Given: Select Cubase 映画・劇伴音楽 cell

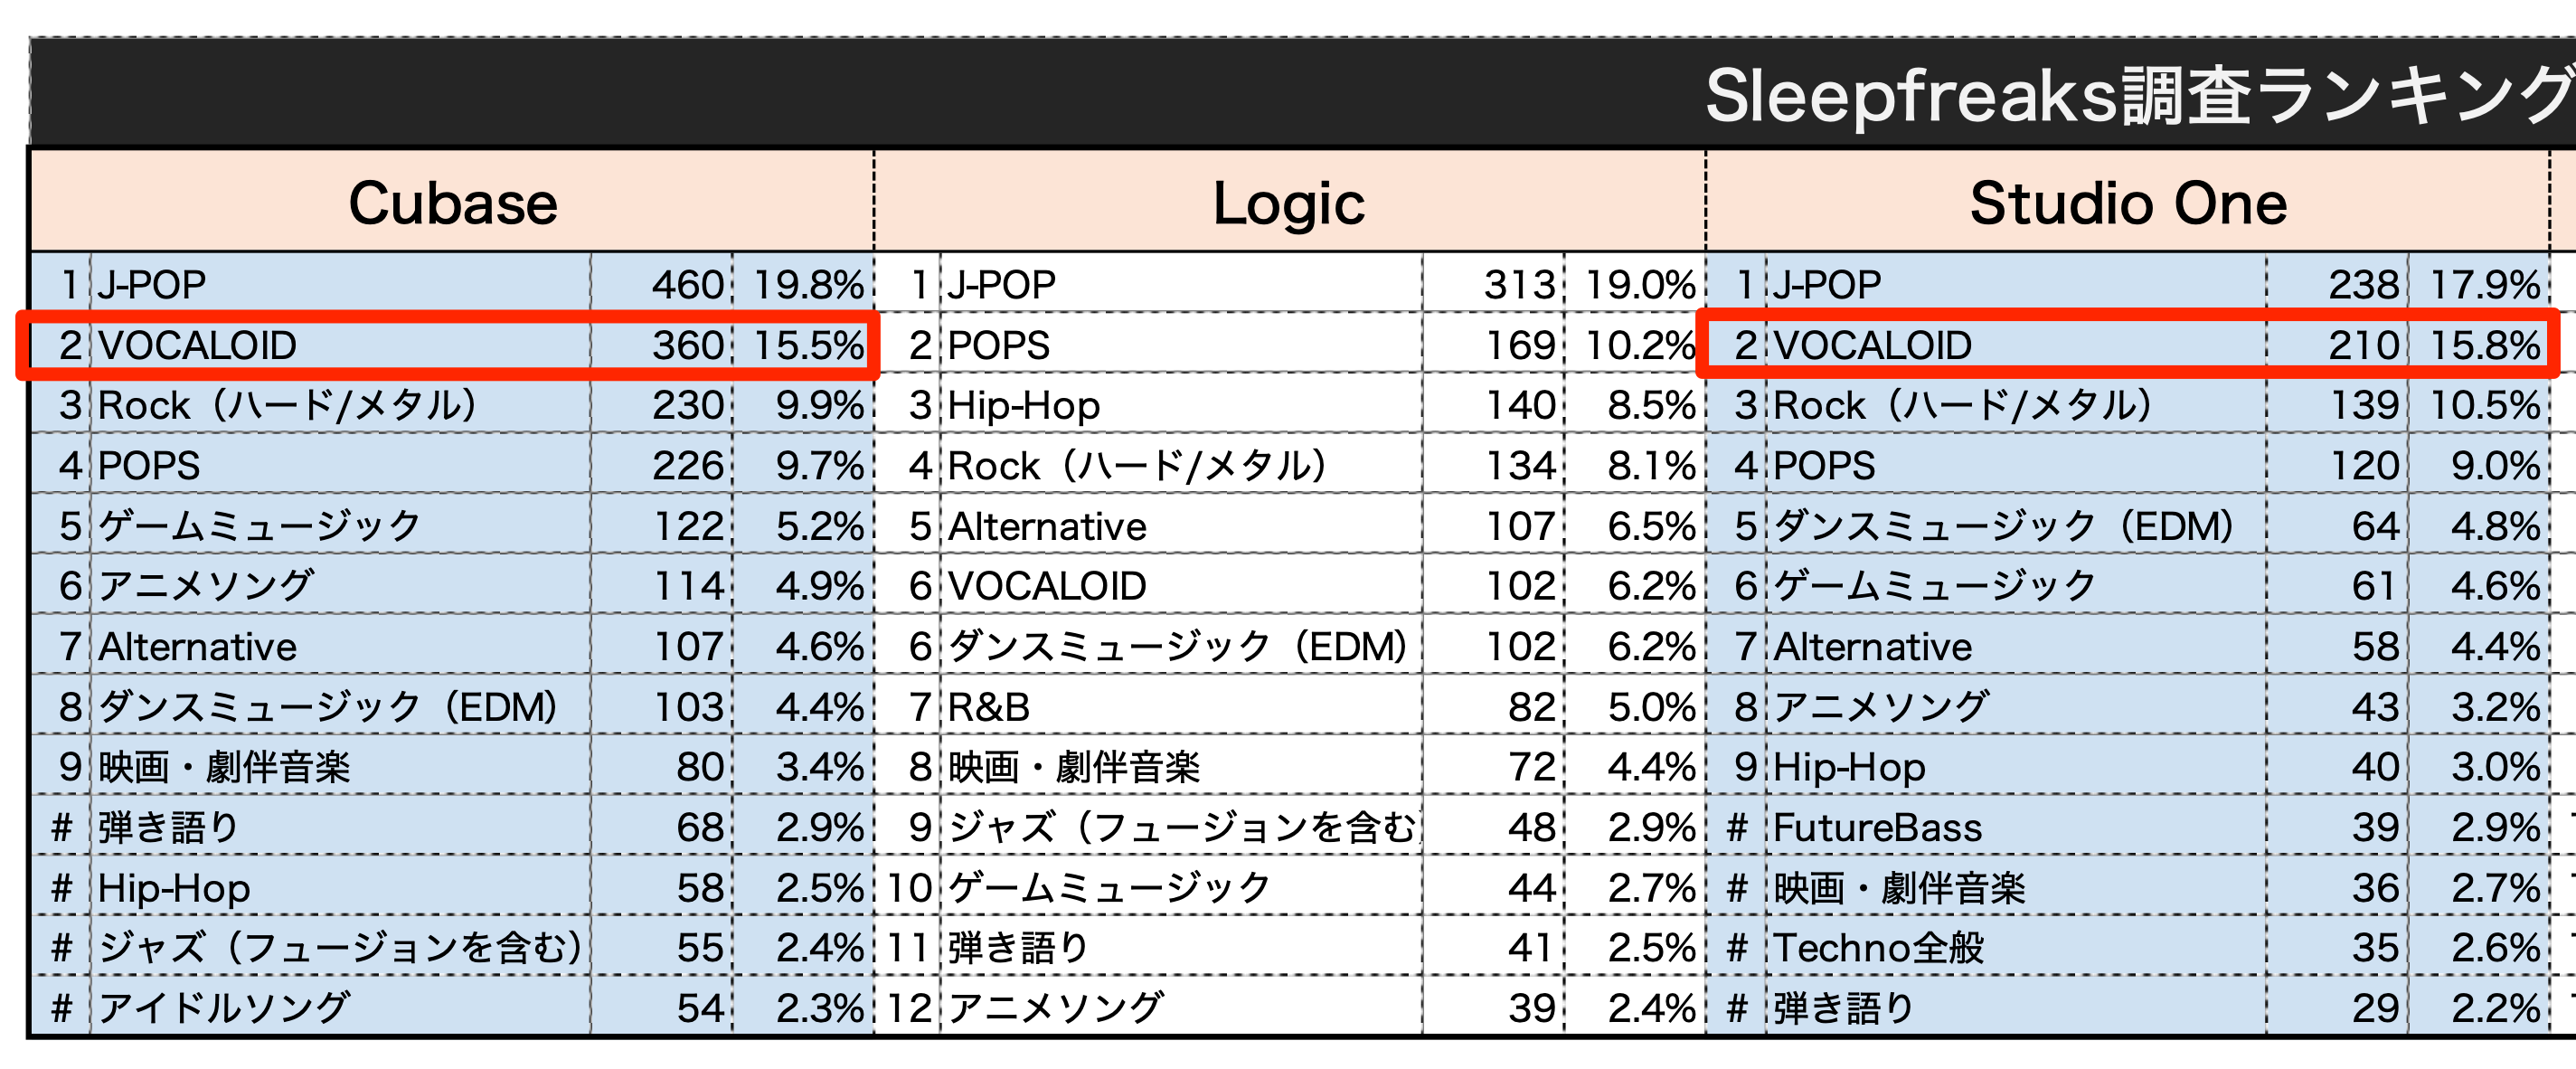Looking at the screenshot, I should click(x=341, y=767).
